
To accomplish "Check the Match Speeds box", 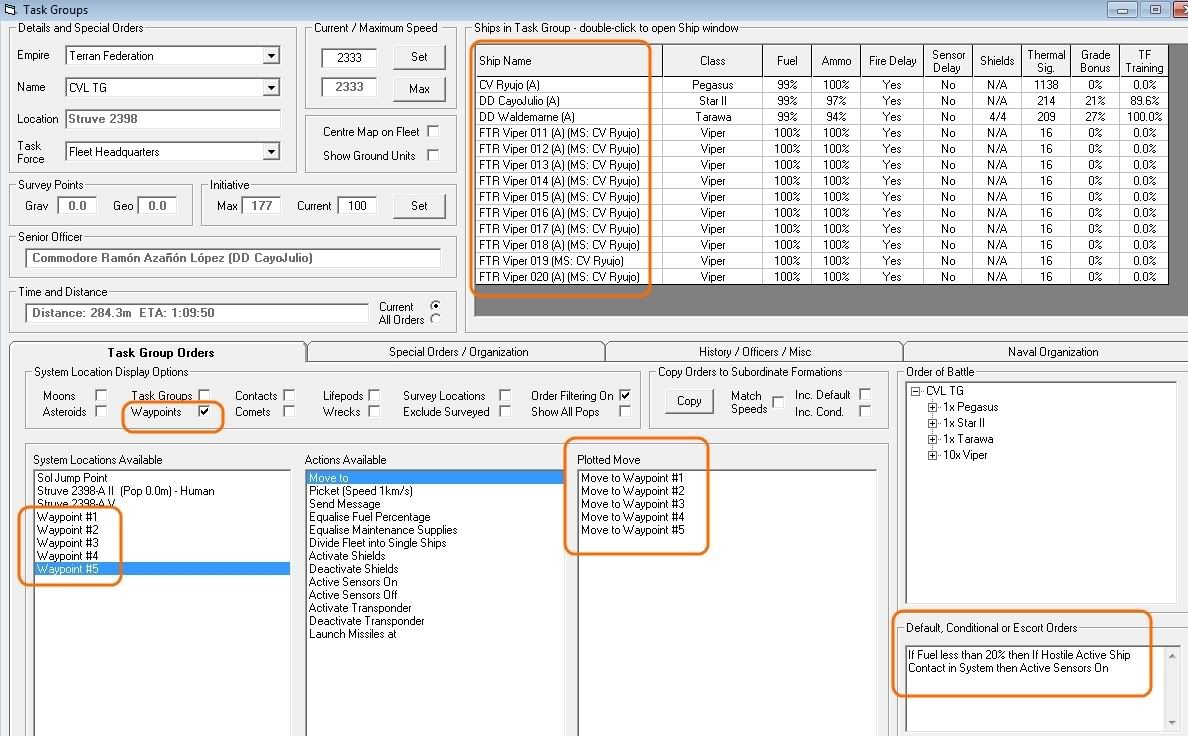I will click(x=777, y=402).
